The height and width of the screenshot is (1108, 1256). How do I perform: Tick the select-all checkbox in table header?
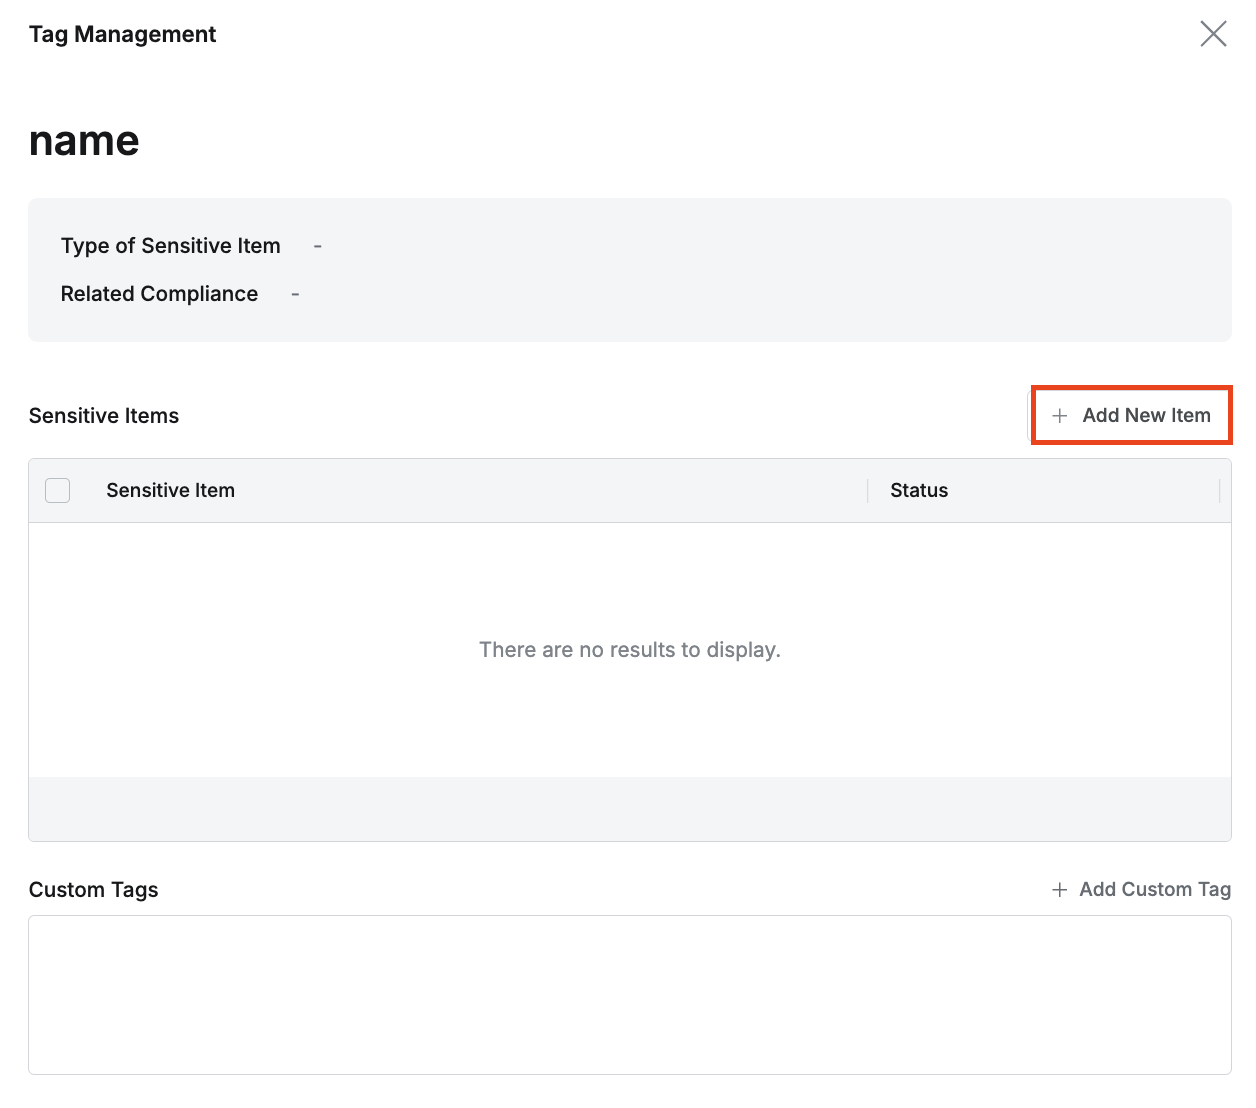[58, 490]
